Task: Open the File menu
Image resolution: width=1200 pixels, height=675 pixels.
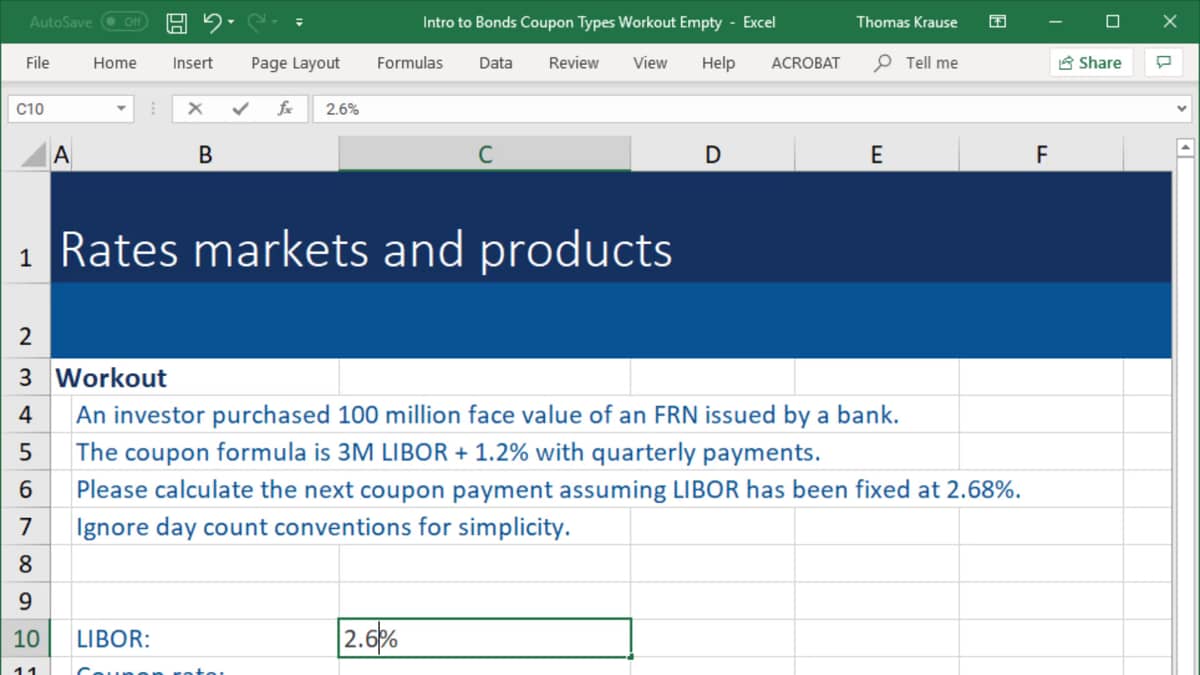Action: pos(37,62)
